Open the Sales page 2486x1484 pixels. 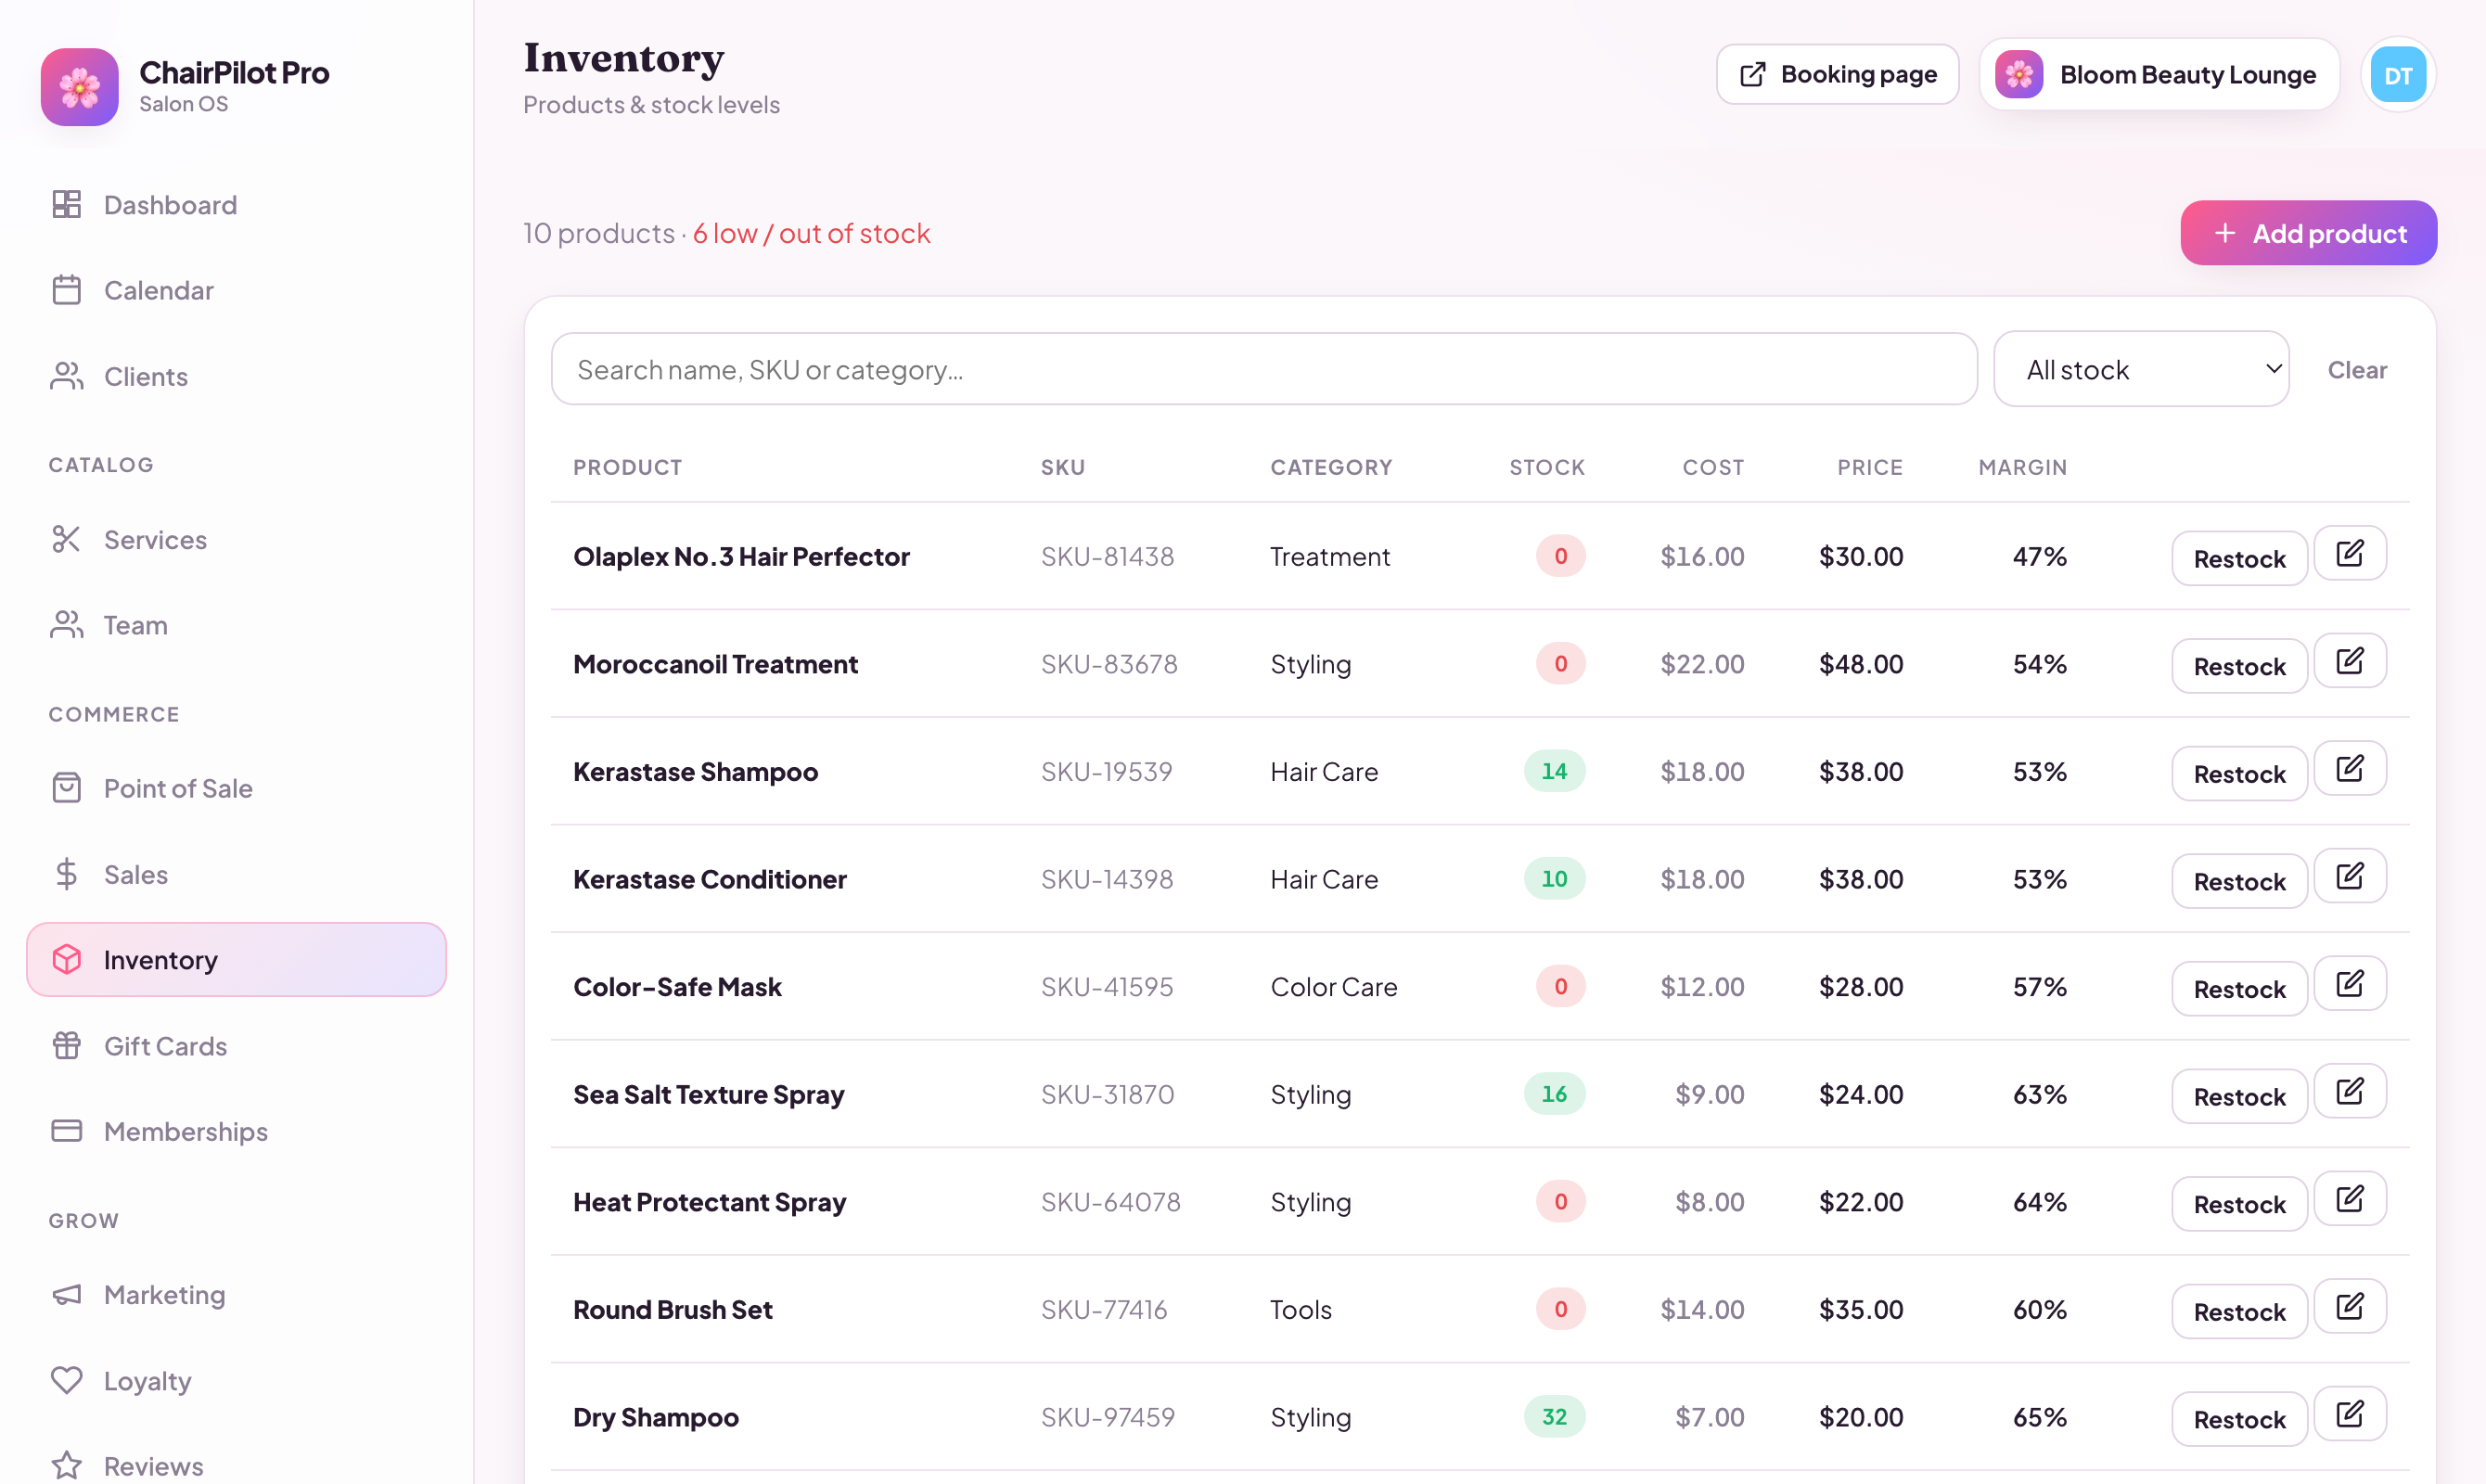[236, 874]
